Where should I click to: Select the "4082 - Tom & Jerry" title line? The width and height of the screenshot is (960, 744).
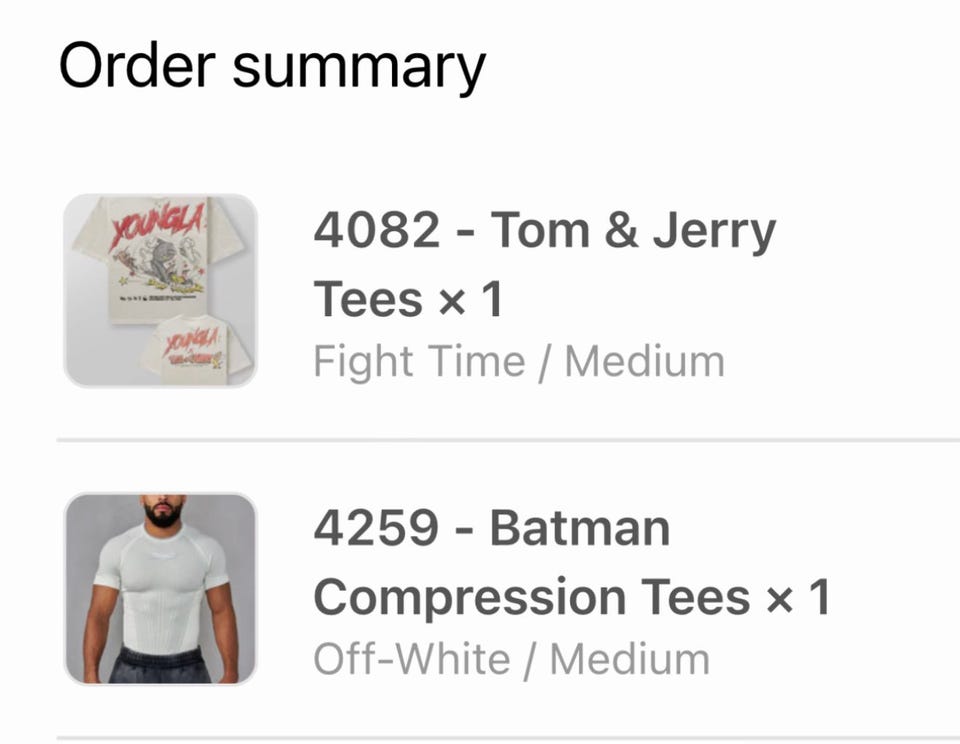pyautogui.click(x=544, y=232)
